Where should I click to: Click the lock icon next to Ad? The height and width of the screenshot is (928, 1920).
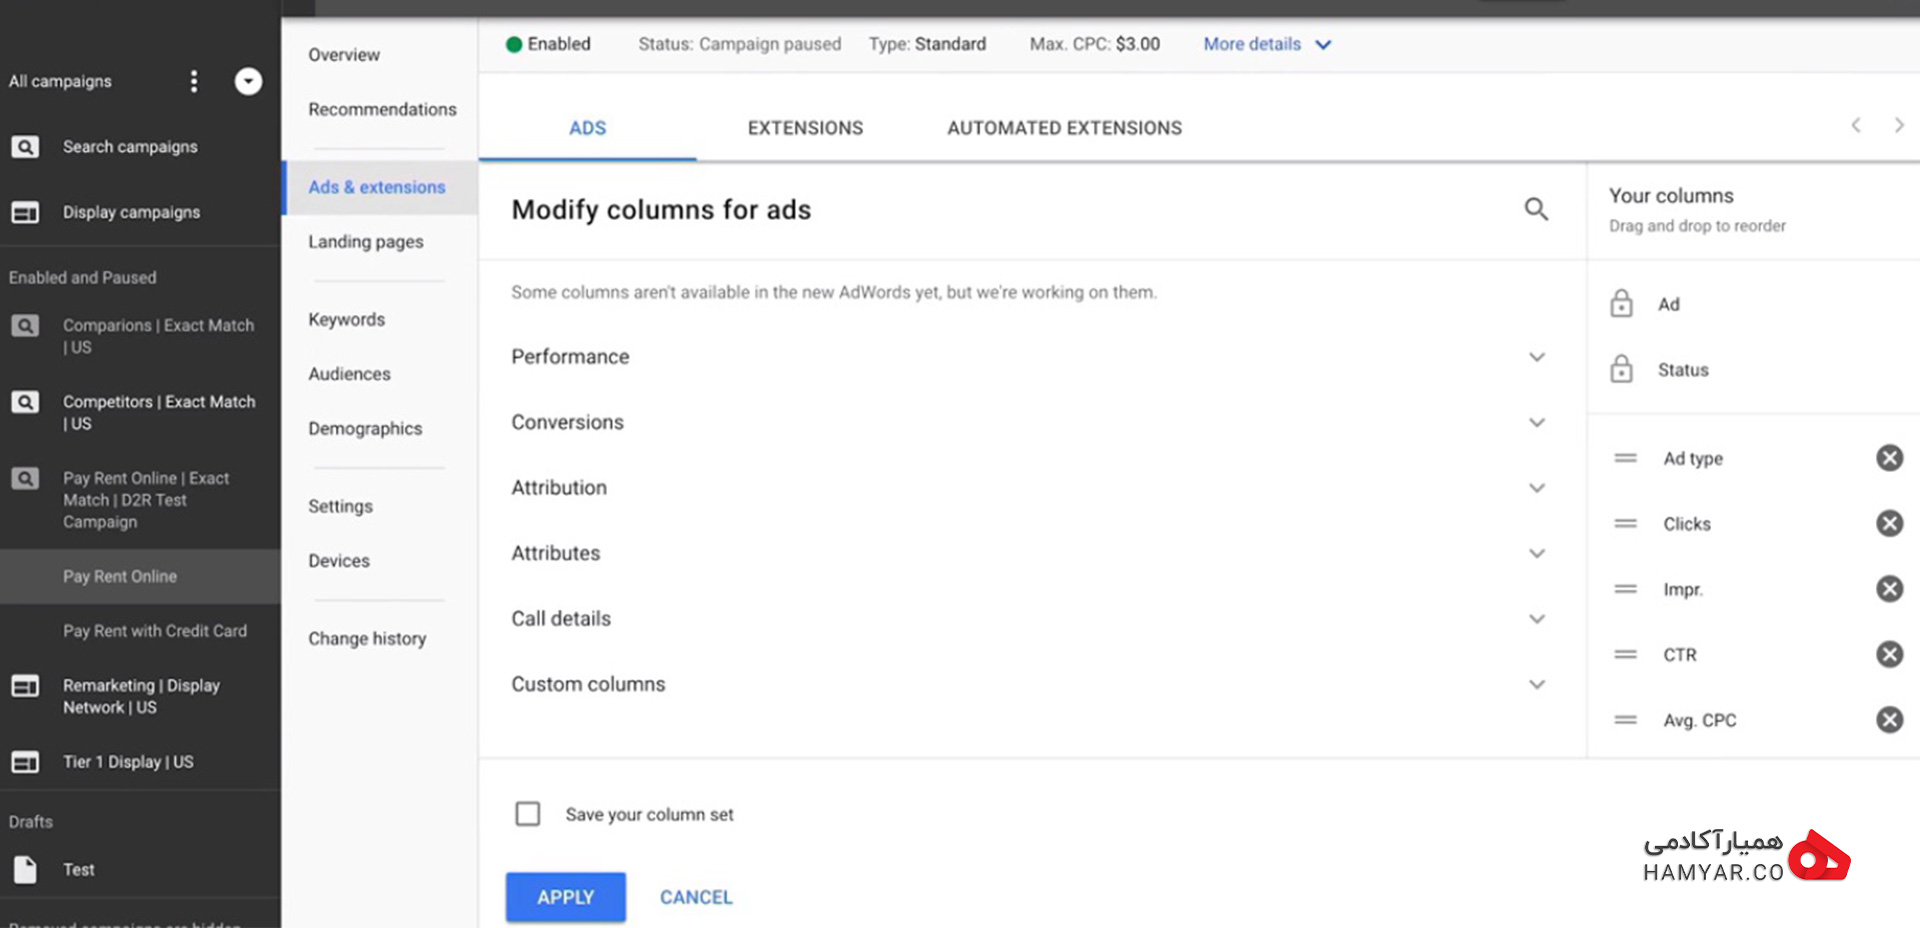pos(1621,303)
